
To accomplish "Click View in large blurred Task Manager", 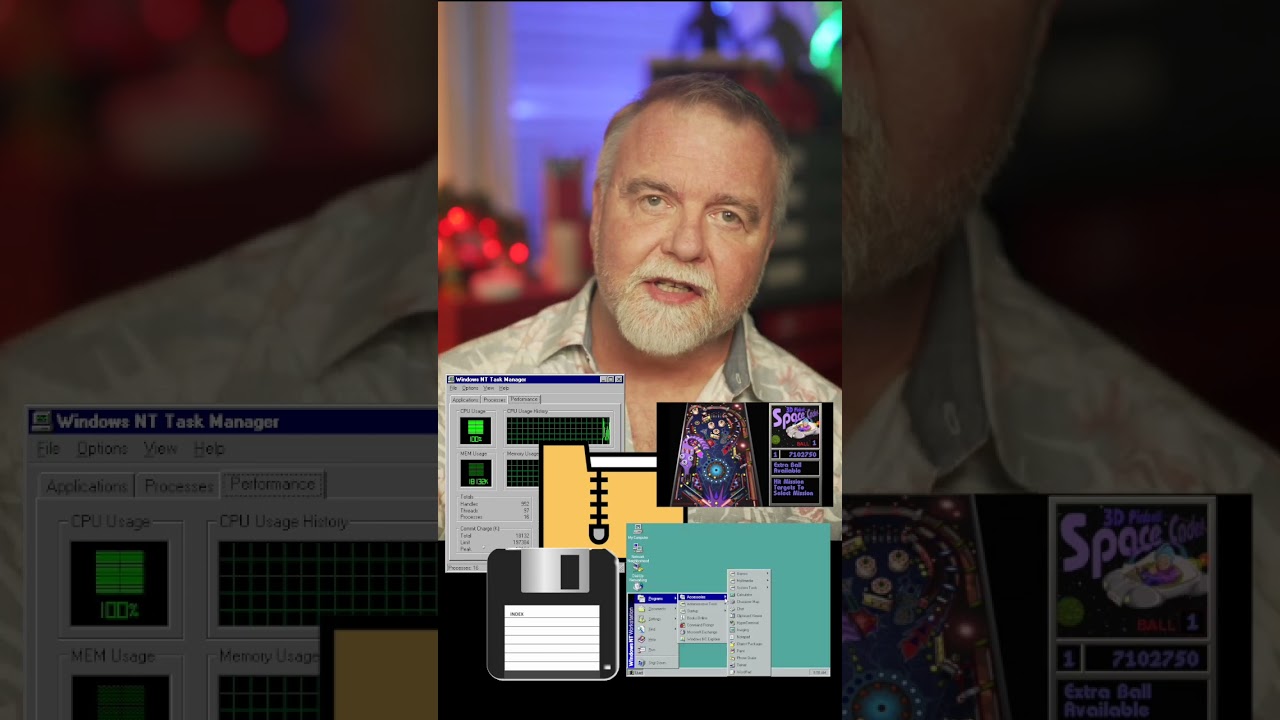I will point(160,448).
